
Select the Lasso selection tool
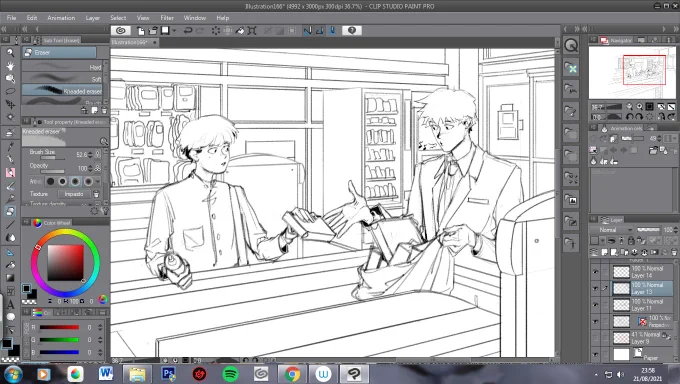[10, 91]
